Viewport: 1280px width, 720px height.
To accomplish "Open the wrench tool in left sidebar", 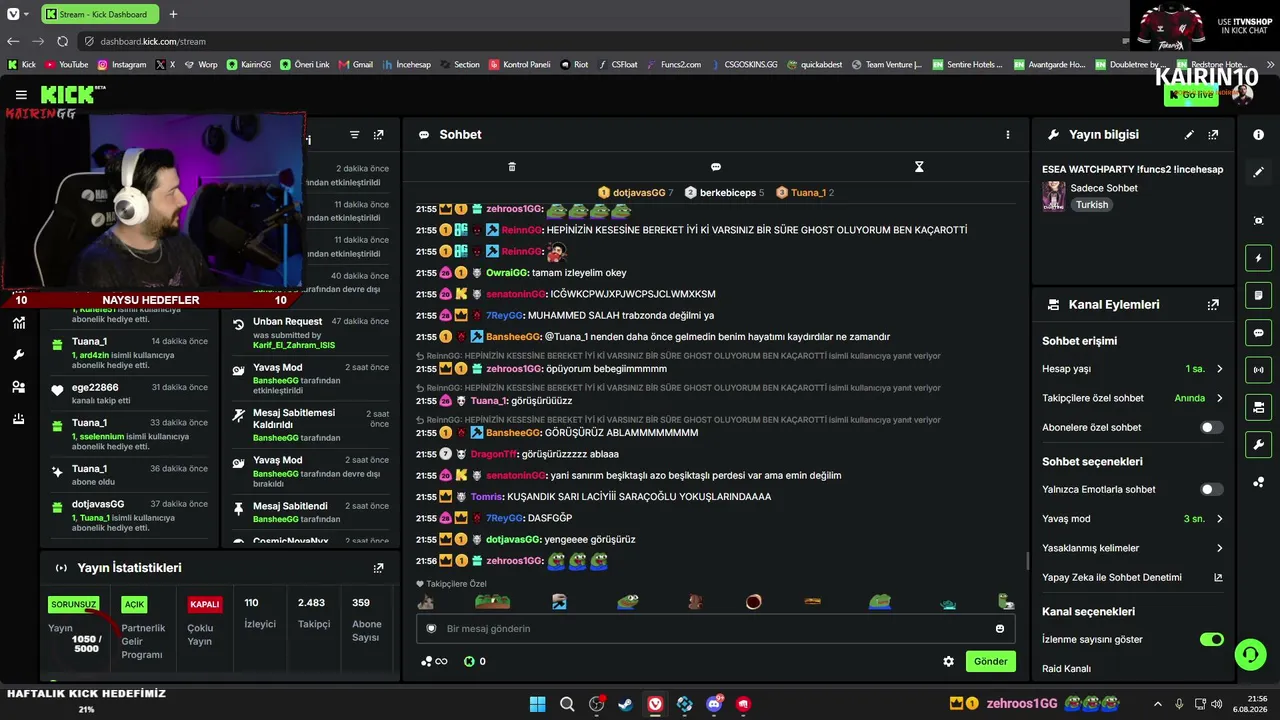I will (18, 355).
